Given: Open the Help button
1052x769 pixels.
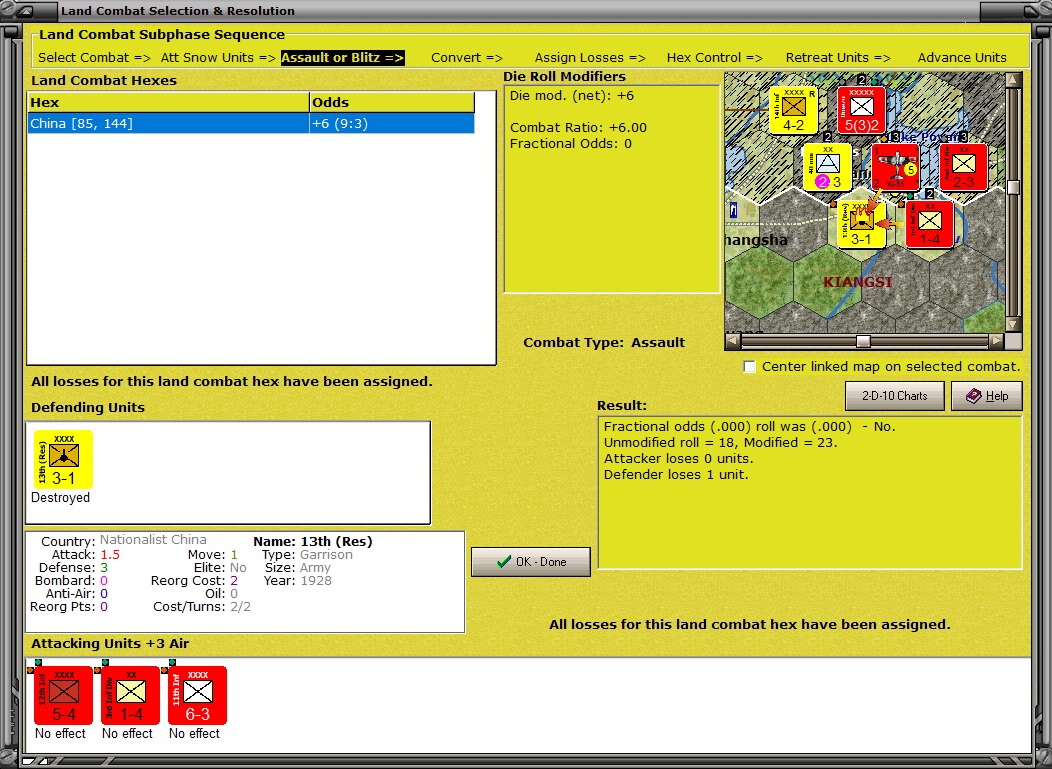Looking at the screenshot, I should [x=987, y=396].
